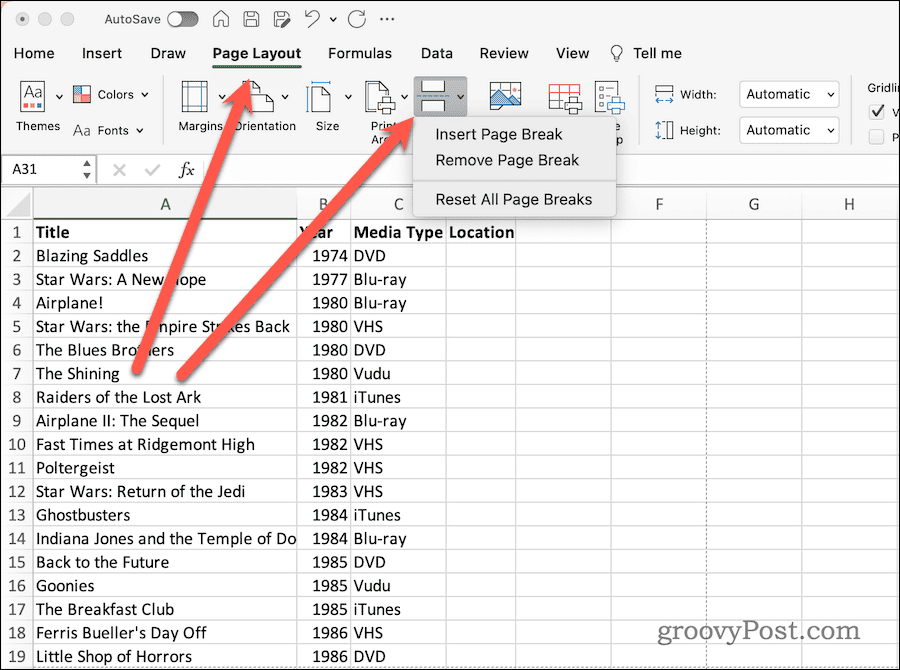Select Reset All Page Breaks
900x670 pixels.
click(x=514, y=199)
